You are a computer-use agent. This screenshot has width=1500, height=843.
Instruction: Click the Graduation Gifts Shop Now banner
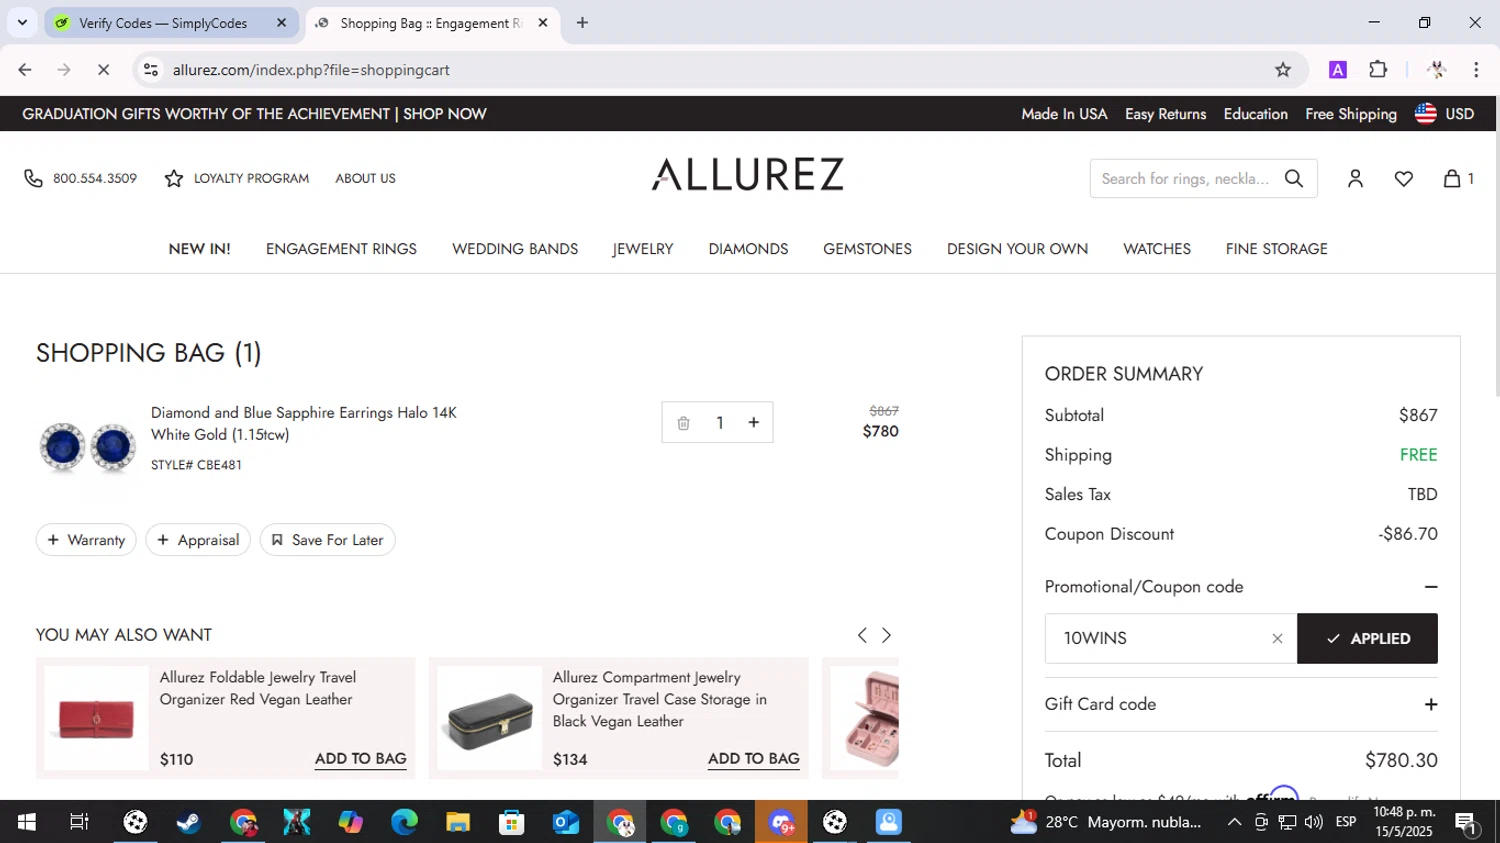pos(254,114)
